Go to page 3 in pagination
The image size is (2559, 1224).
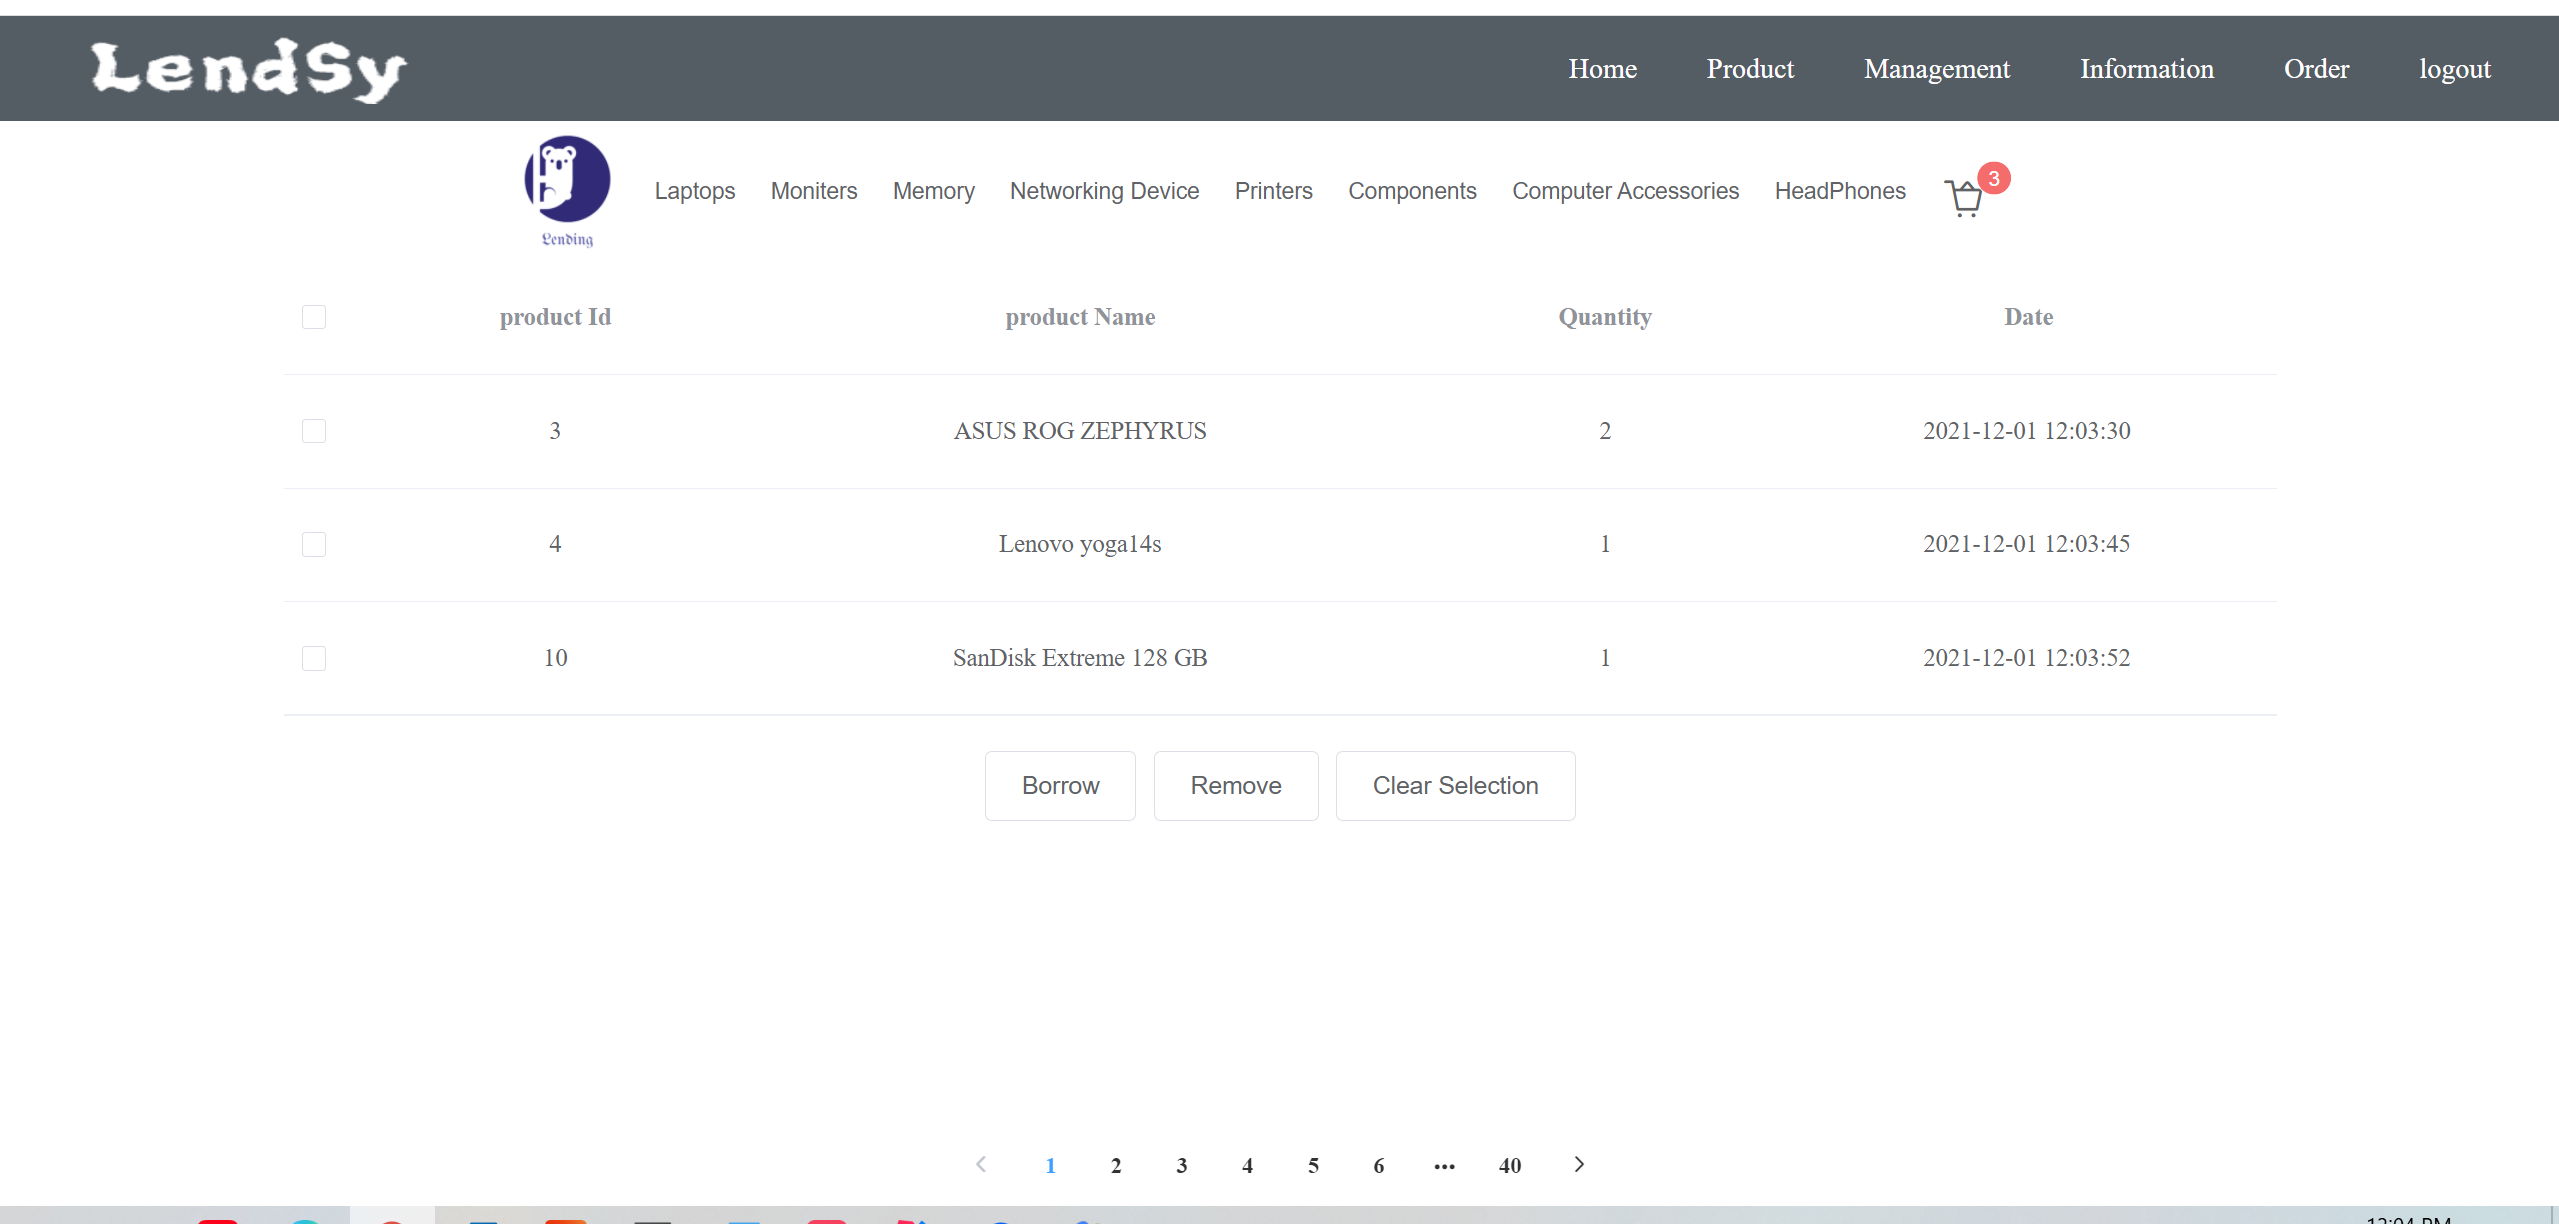pyautogui.click(x=1182, y=1165)
